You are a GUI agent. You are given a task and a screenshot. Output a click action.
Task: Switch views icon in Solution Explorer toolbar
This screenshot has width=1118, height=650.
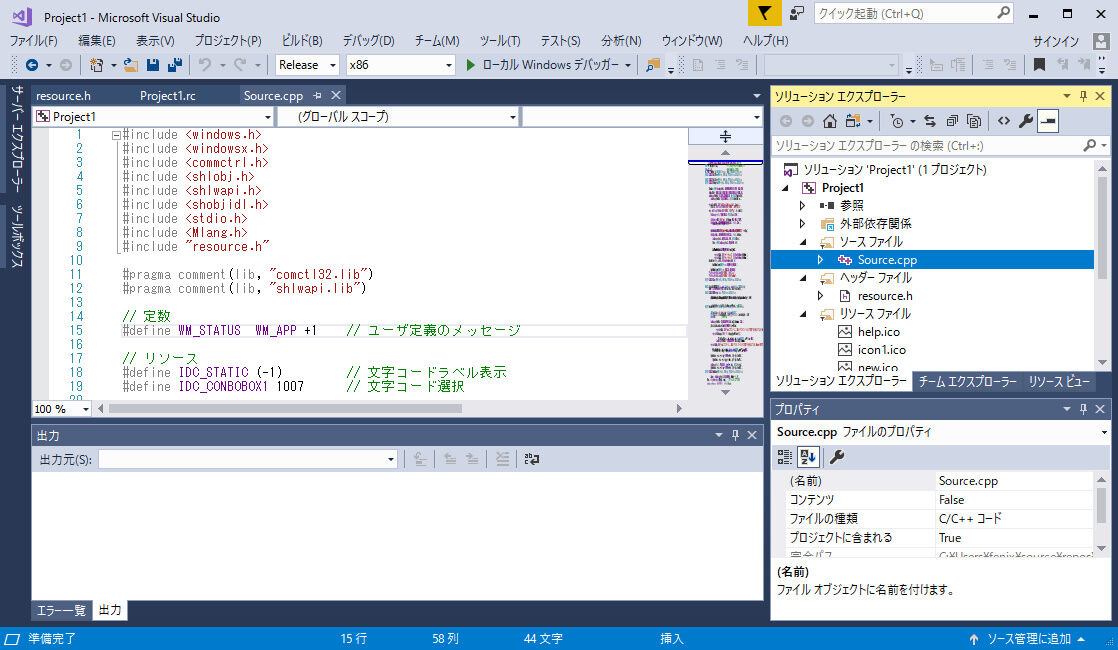[853, 121]
